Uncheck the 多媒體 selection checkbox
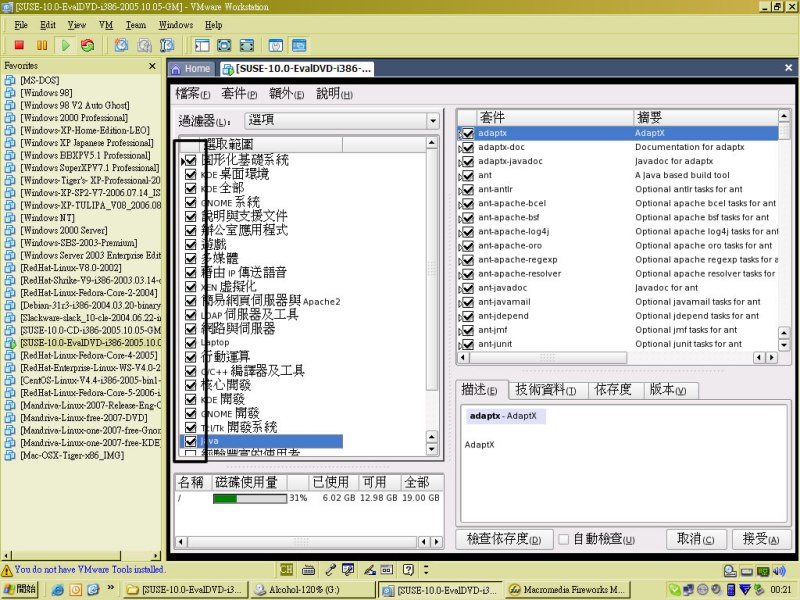The height and width of the screenshot is (600, 800). coord(190,258)
